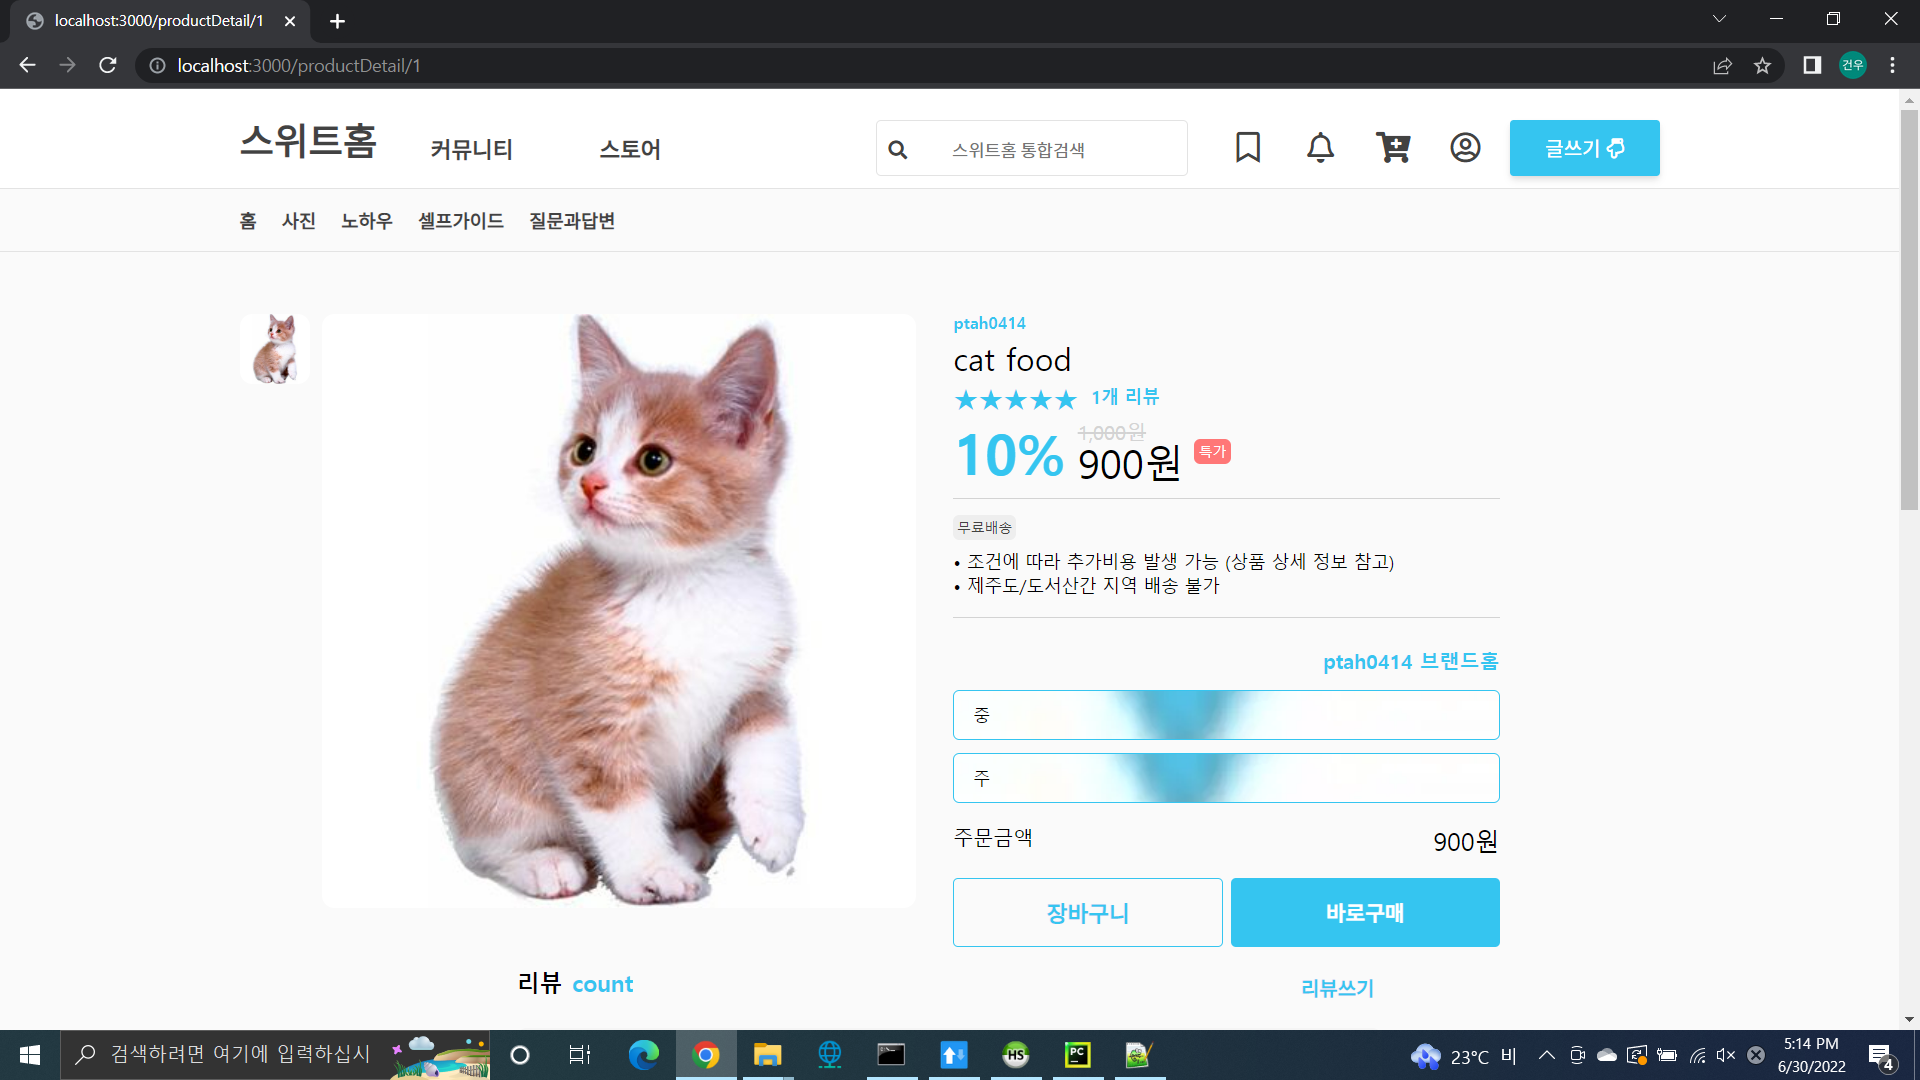The width and height of the screenshot is (1920, 1080).
Task: Select the 사진 navigation tab
Action: (298, 221)
